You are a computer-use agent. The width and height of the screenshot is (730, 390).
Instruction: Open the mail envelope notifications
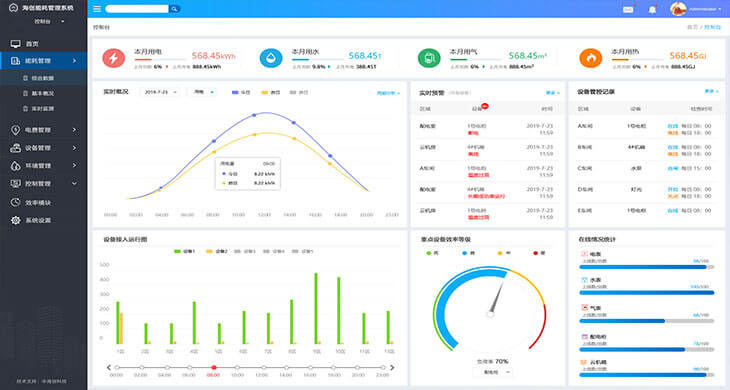tap(628, 9)
